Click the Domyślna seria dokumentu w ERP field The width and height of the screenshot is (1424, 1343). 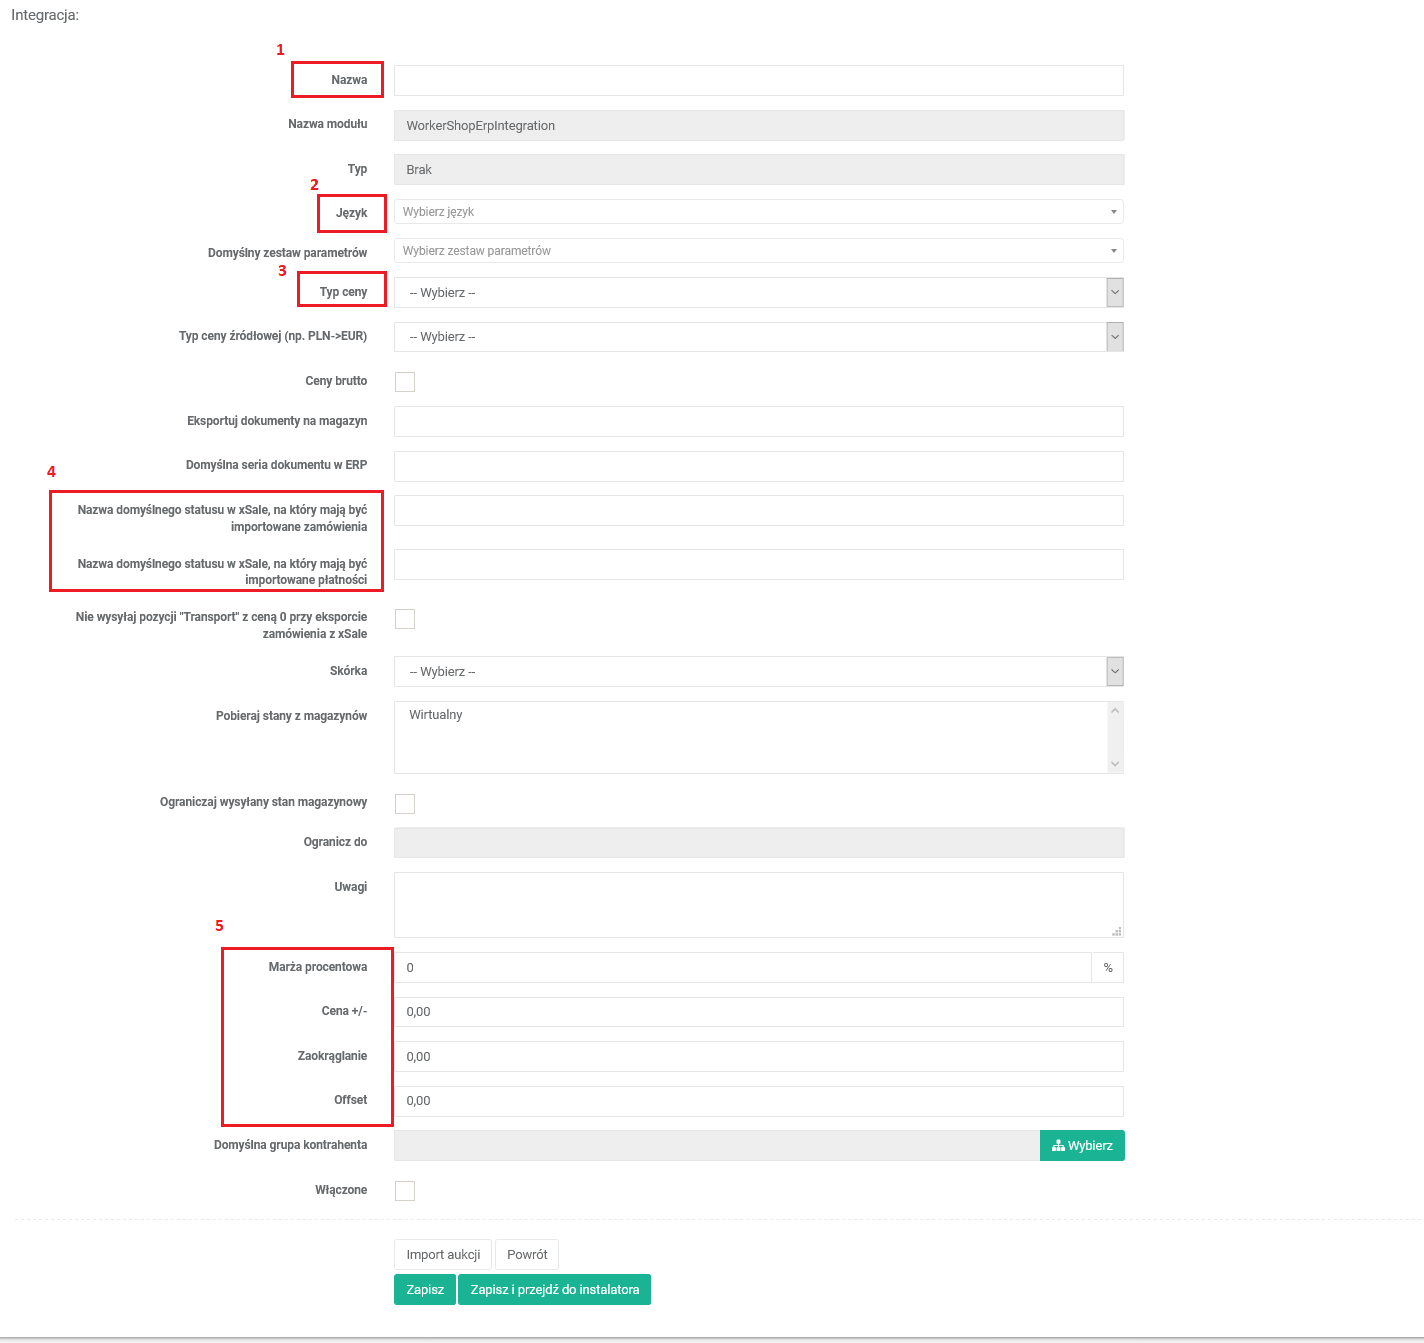[758, 466]
